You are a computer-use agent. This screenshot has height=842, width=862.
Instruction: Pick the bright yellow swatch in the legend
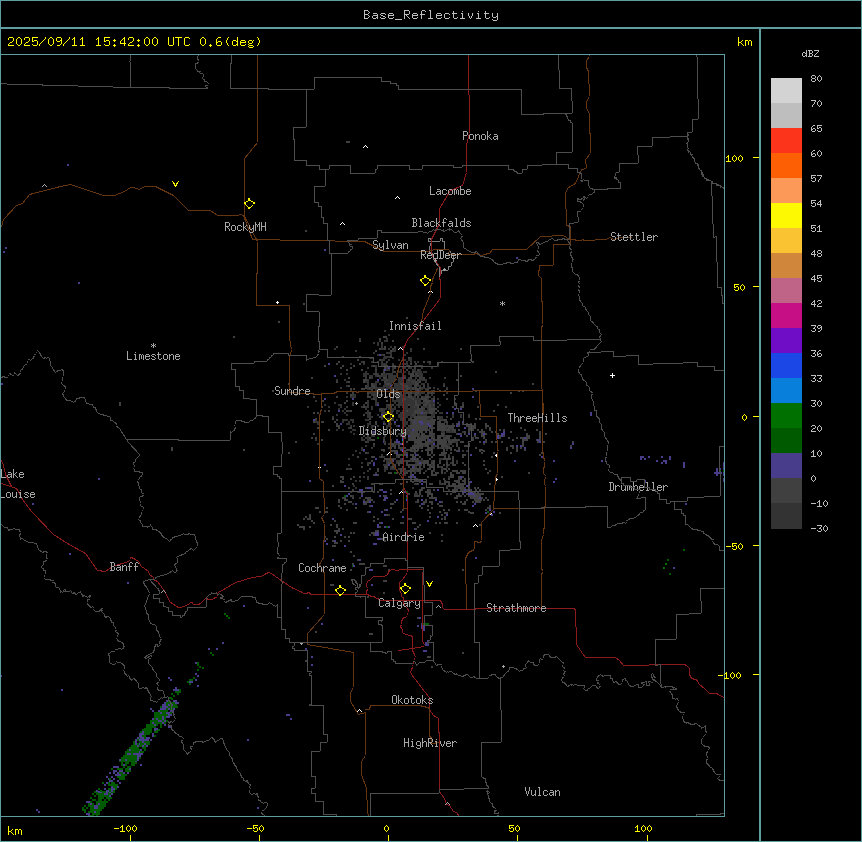click(x=786, y=215)
